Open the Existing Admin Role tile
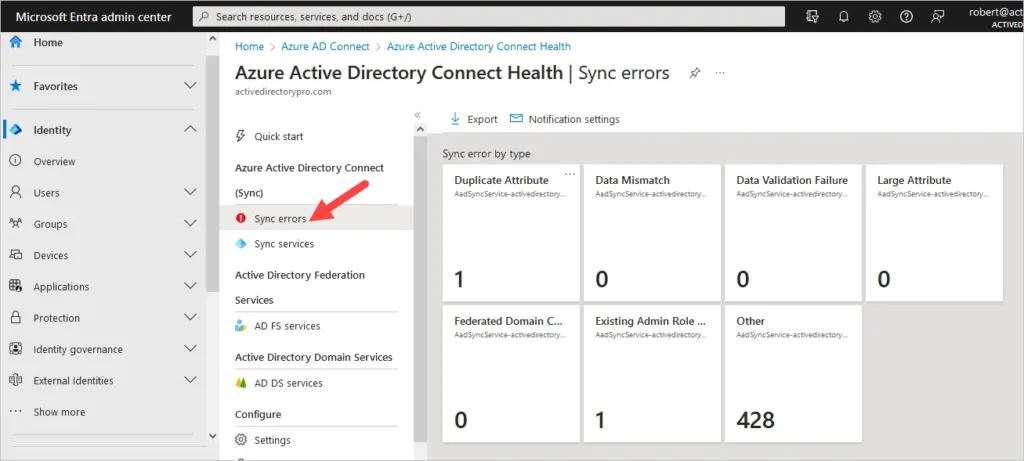The image size is (1024, 461). click(x=652, y=374)
